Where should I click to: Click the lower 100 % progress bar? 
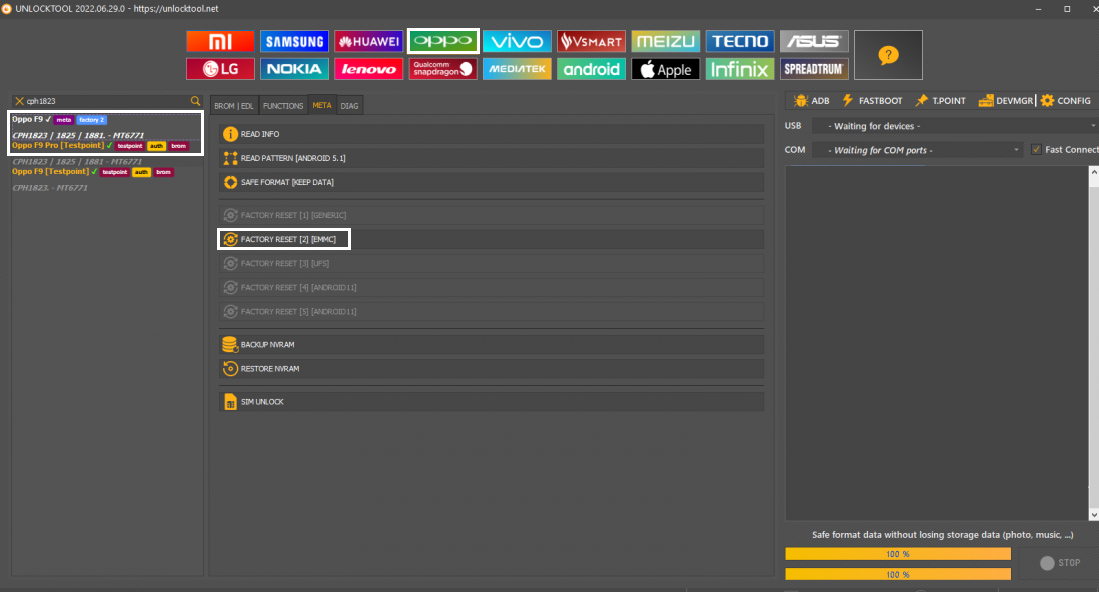(898, 574)
